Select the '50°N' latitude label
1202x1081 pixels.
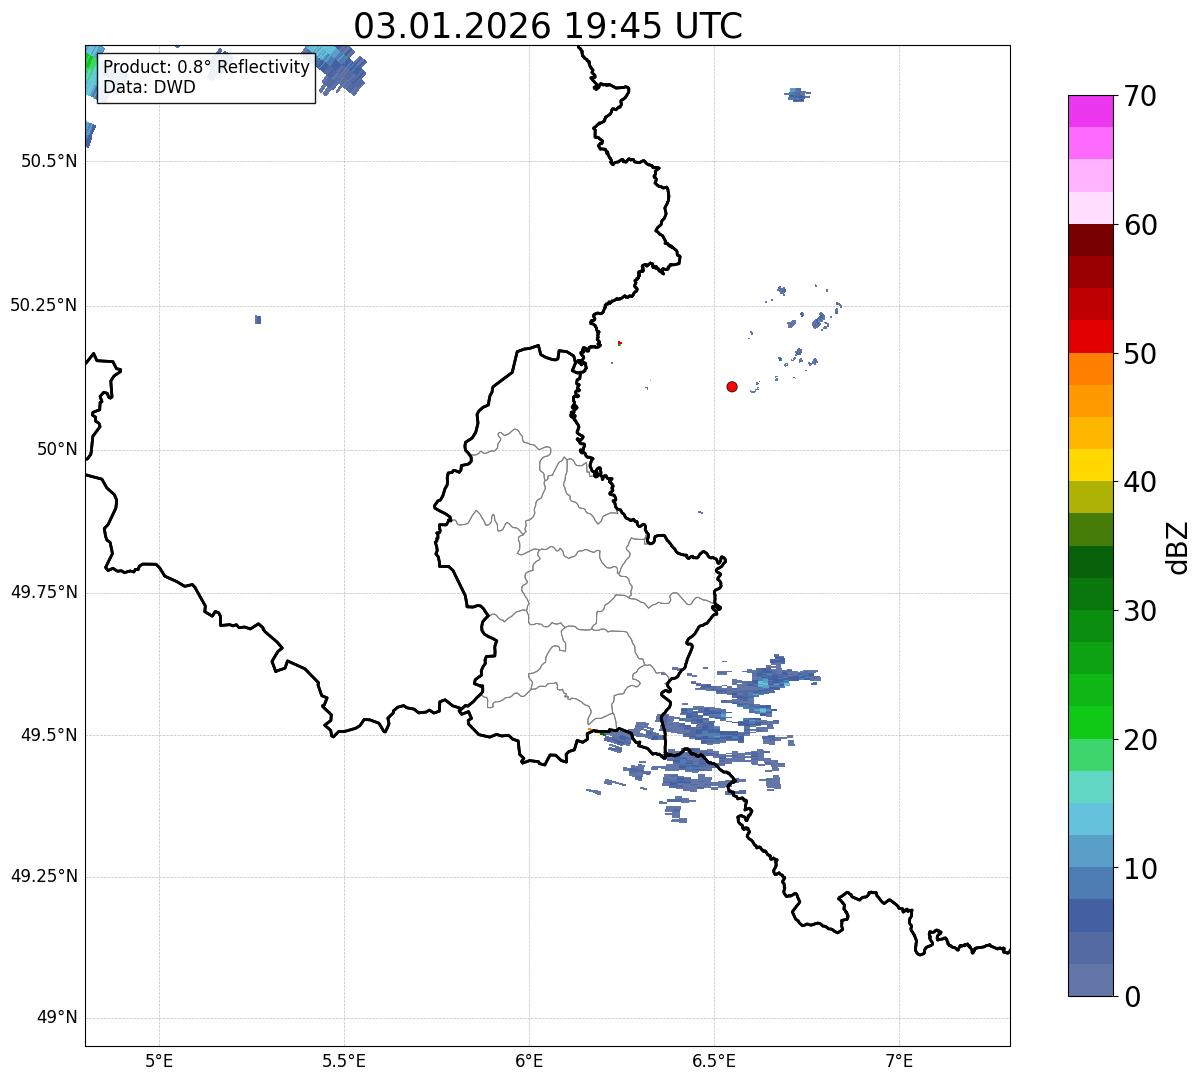click(x=57, y=449)
